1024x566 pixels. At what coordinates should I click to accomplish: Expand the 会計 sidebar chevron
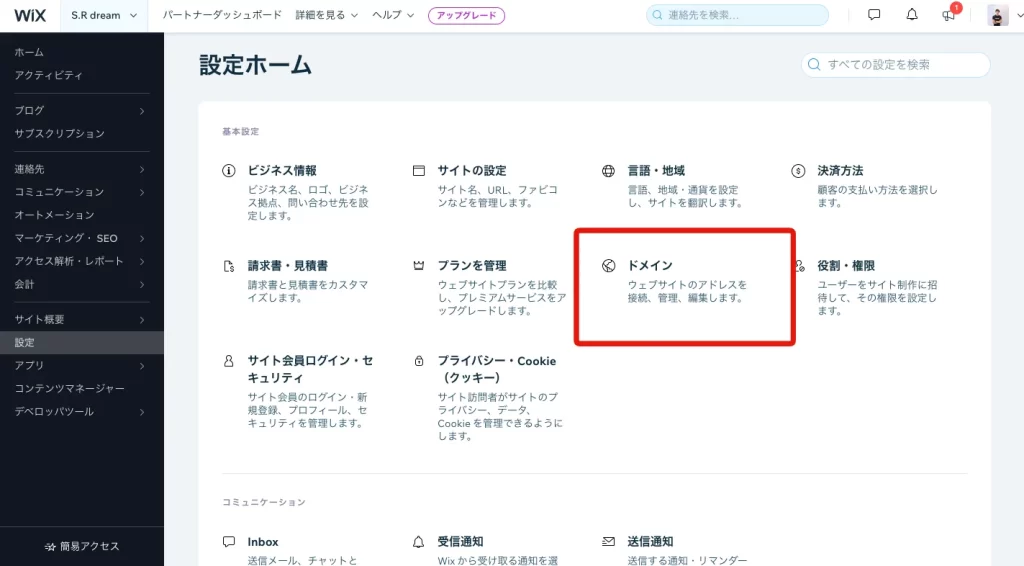point(142,285)
